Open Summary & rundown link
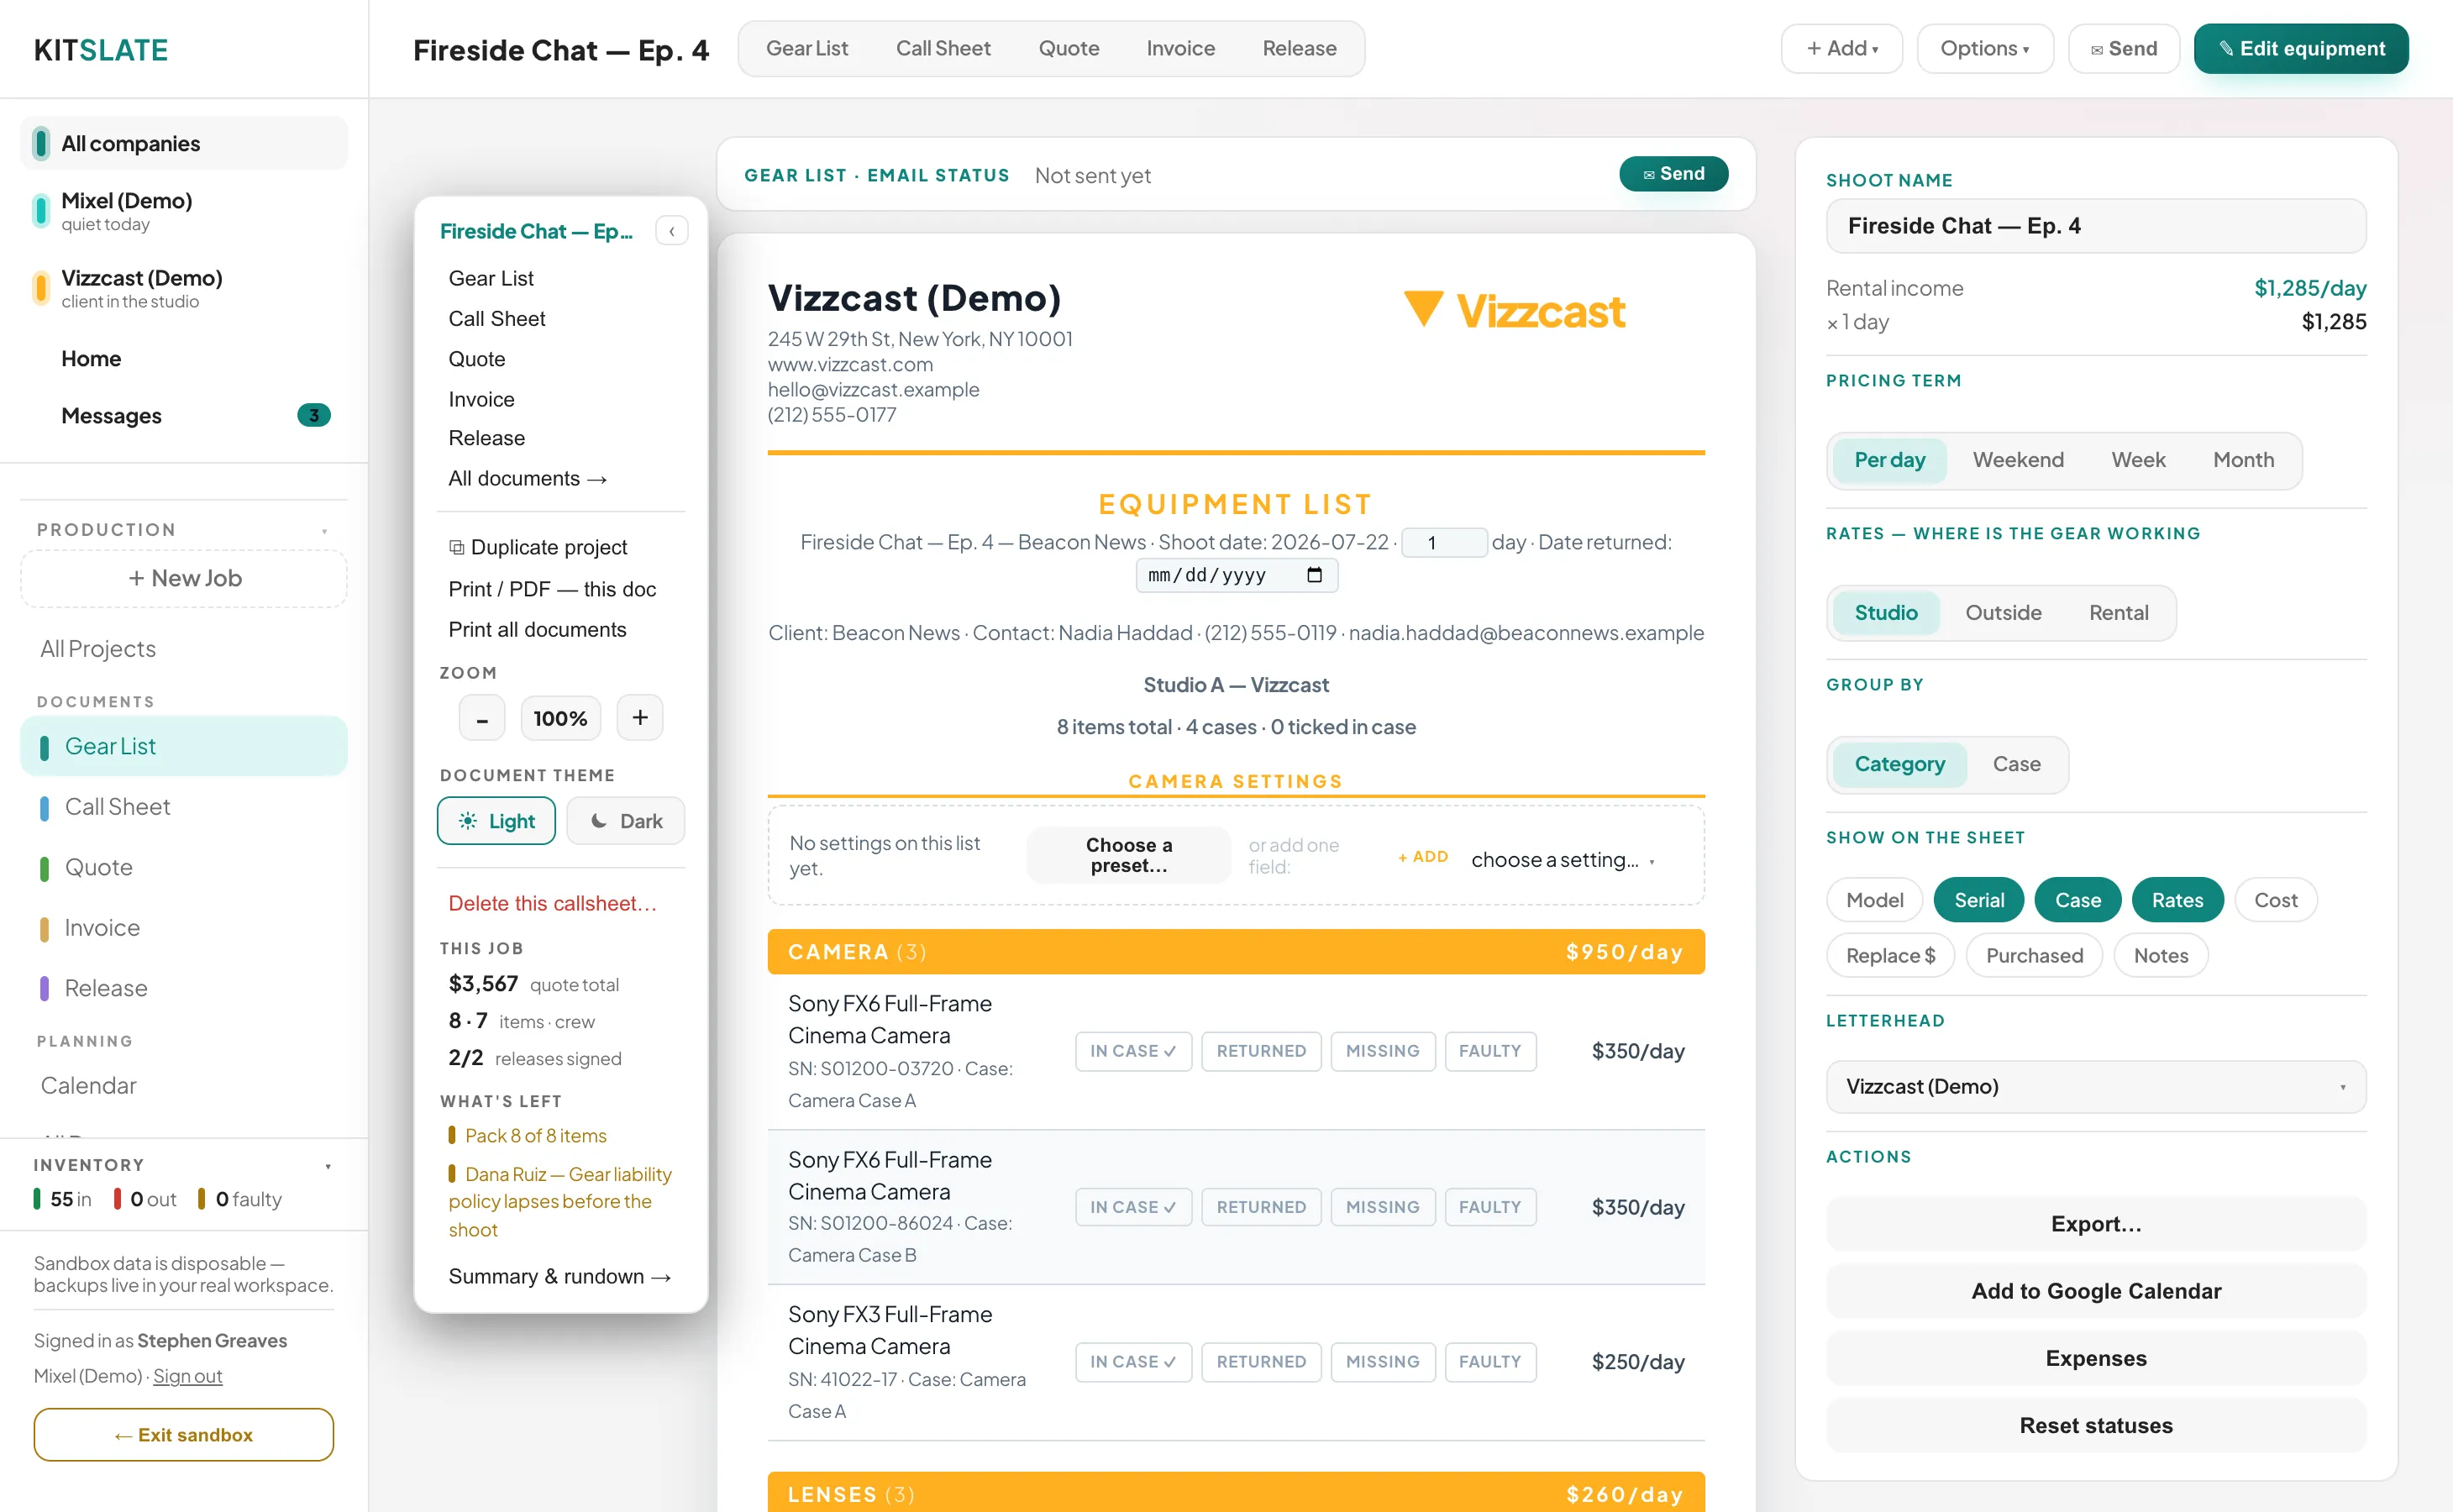This screenshot has width=2453, height=1512. [x=559, y=1276]
